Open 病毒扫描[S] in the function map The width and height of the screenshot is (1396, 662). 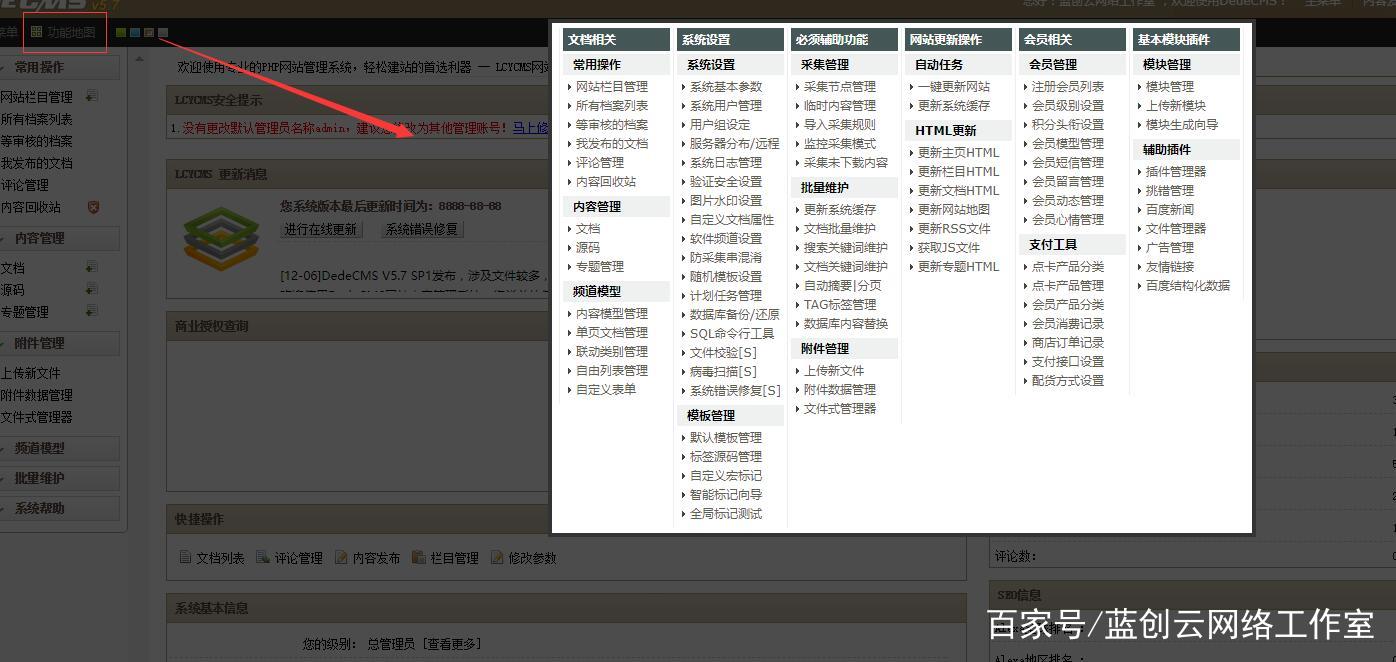coord(723,372)
